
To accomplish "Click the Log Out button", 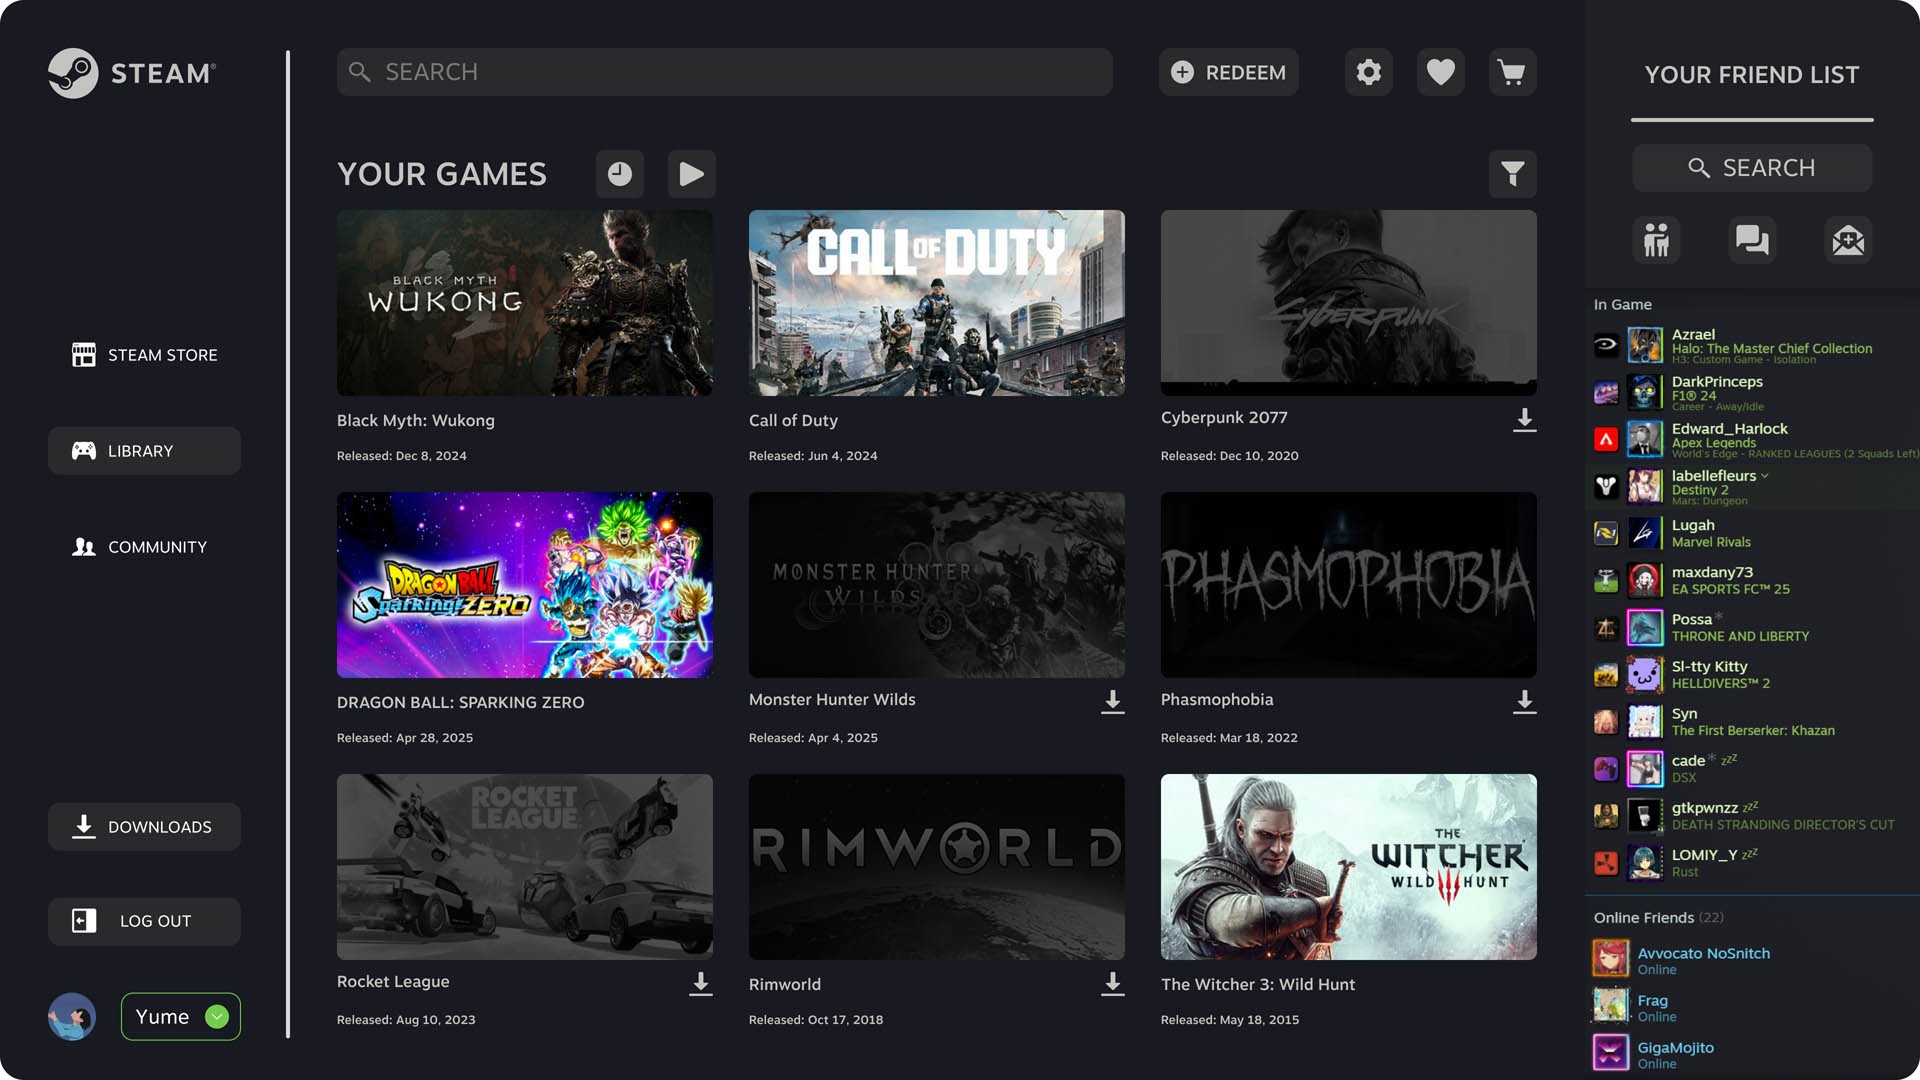I will click(x=144, y=921).
